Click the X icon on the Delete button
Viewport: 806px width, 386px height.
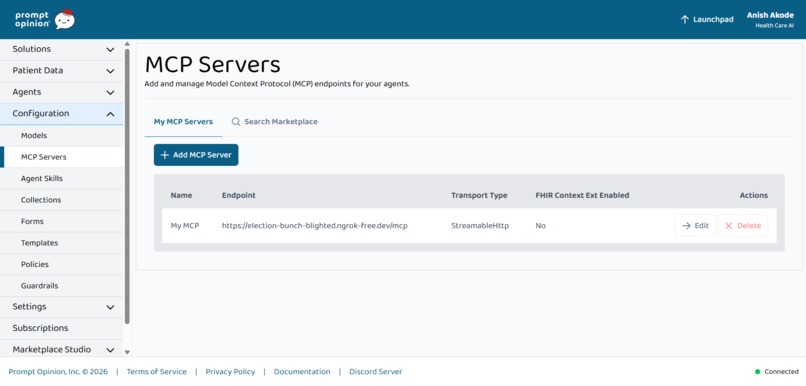[728, 226]
